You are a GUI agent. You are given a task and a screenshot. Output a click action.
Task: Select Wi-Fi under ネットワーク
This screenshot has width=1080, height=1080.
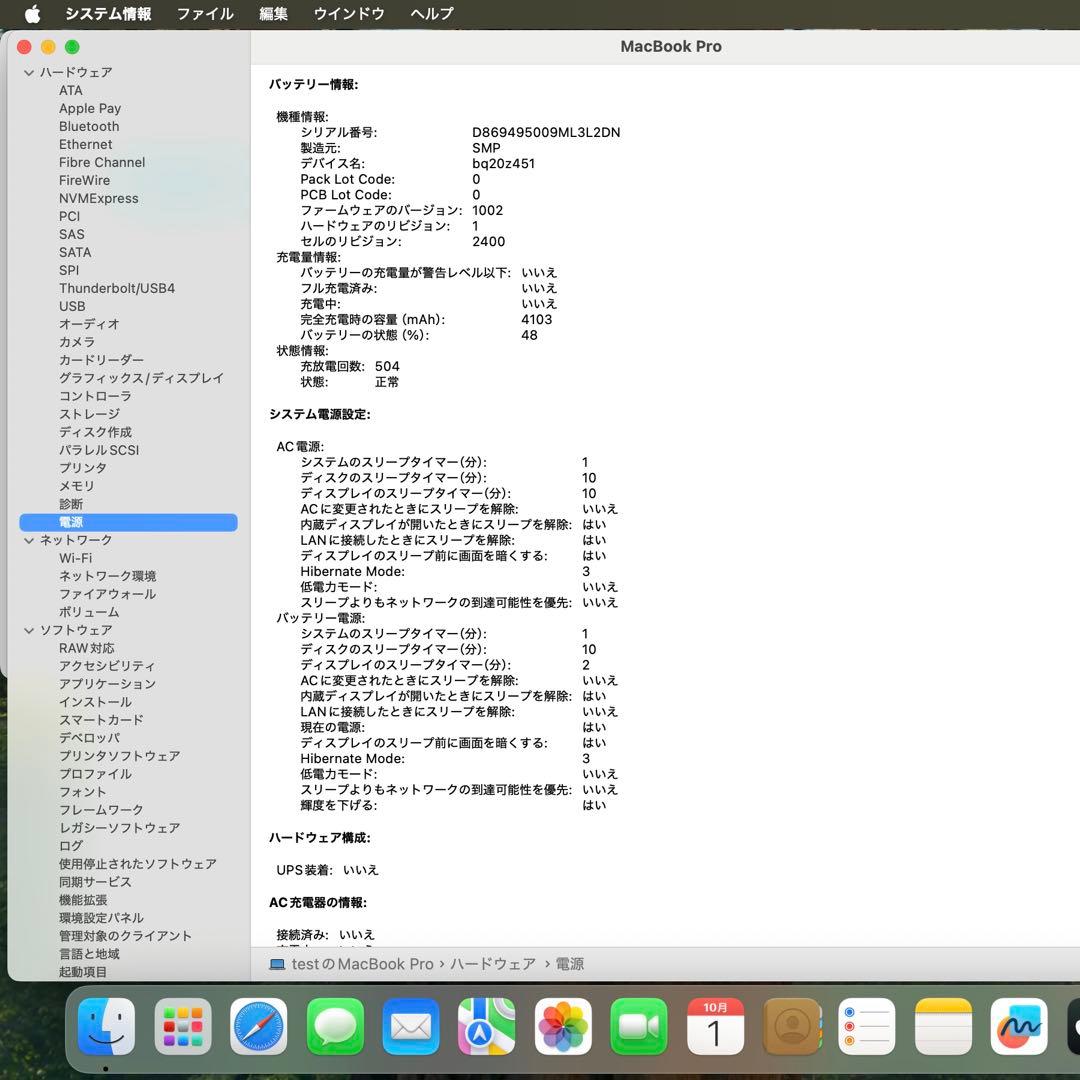click(75, 558)
